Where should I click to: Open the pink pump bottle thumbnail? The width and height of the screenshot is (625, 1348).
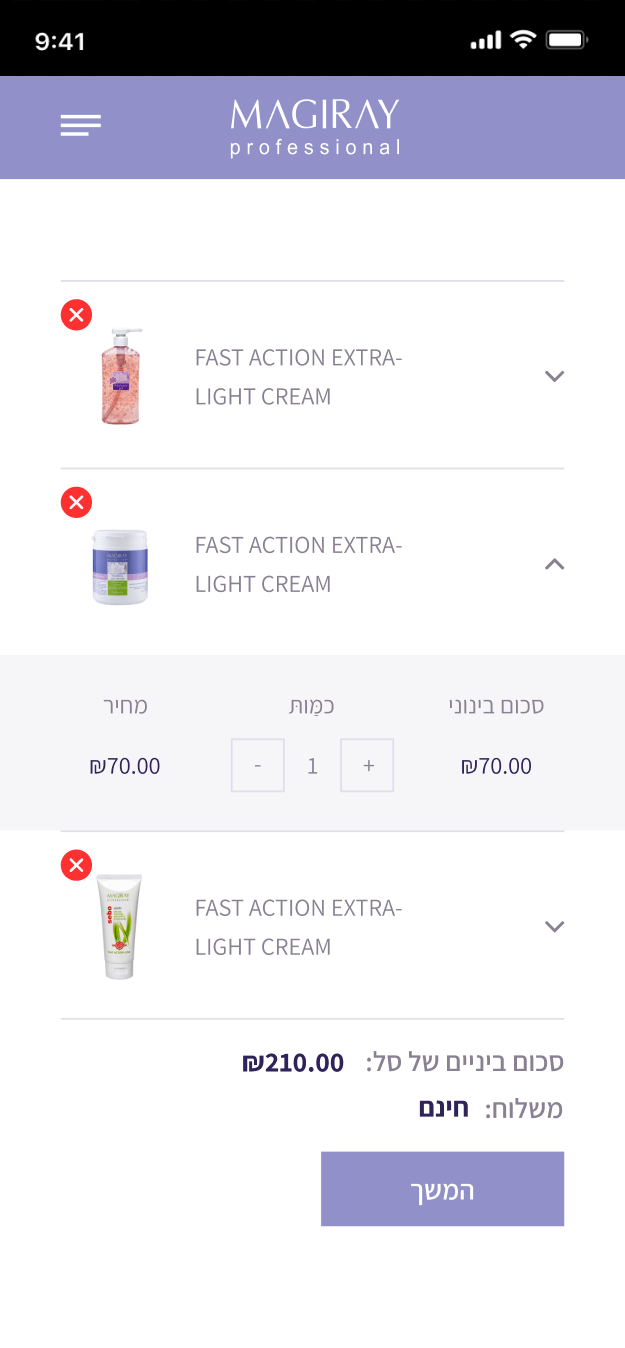(x=122, y=376)
